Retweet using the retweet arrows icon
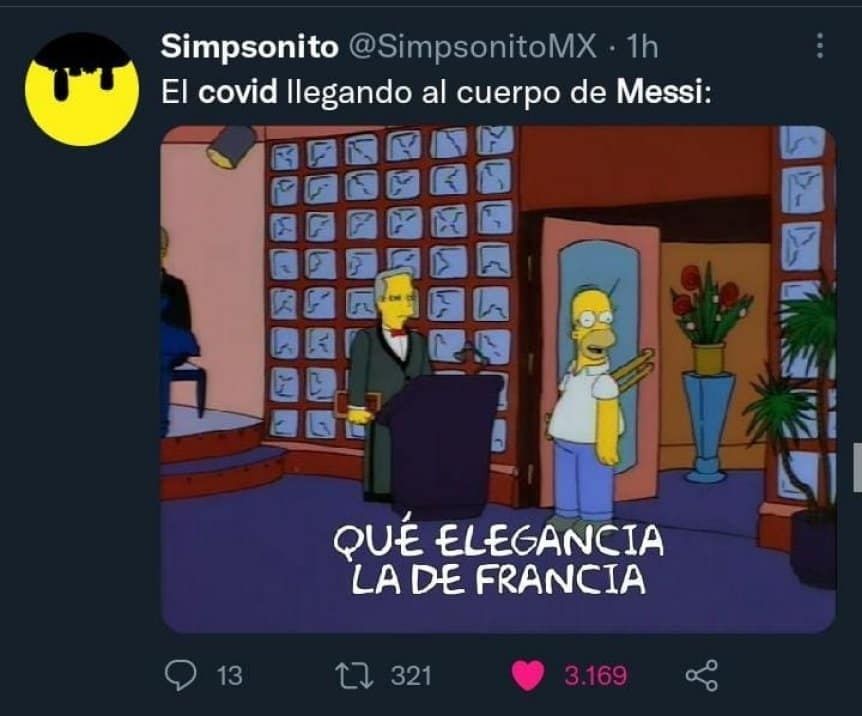862x716 pixels. [x=355, y=676]
